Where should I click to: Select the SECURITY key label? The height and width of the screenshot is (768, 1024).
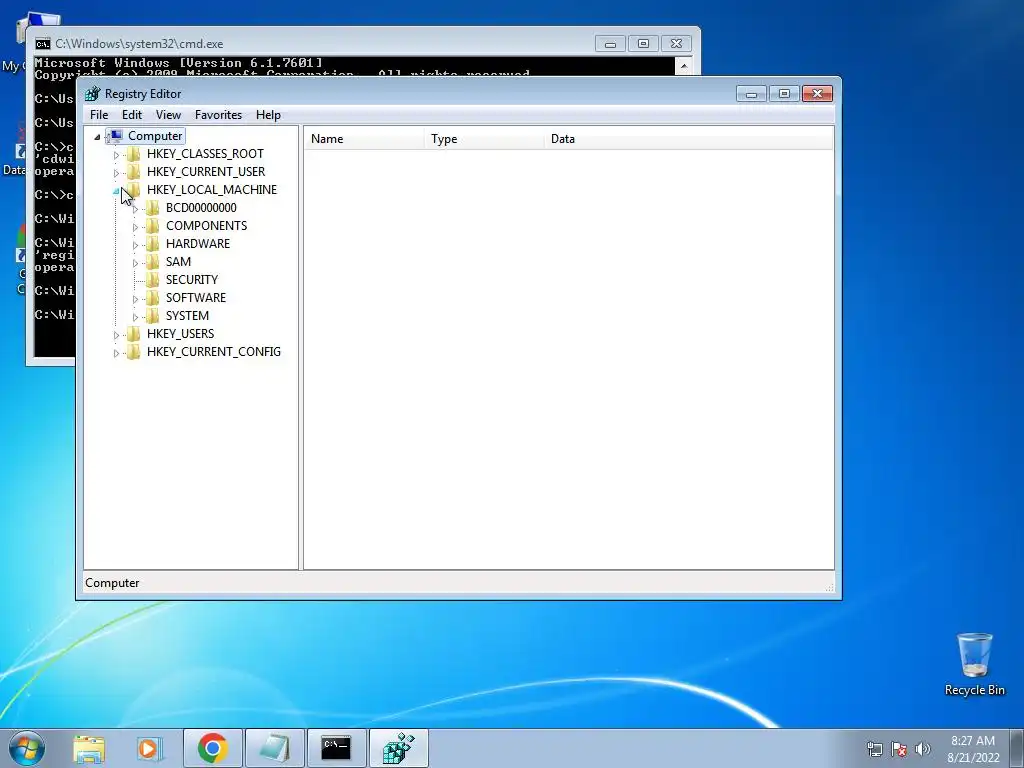pos(191,280)
